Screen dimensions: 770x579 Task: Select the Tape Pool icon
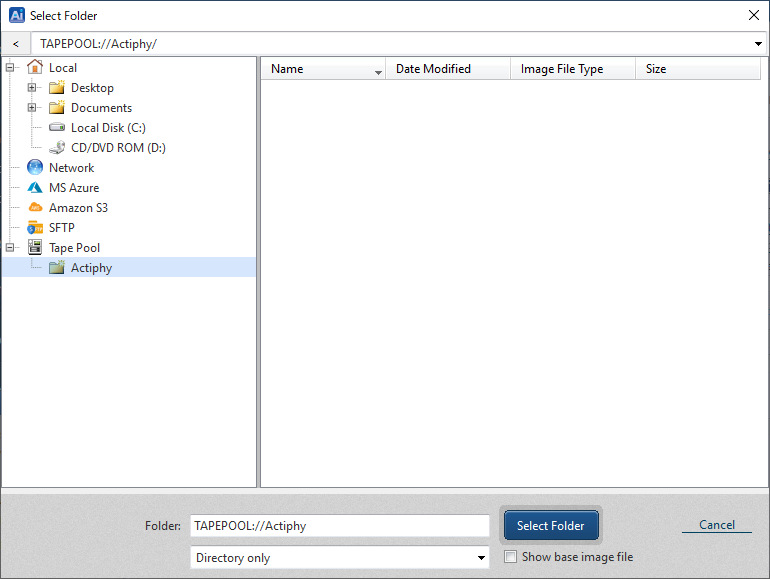pos(35,248)
